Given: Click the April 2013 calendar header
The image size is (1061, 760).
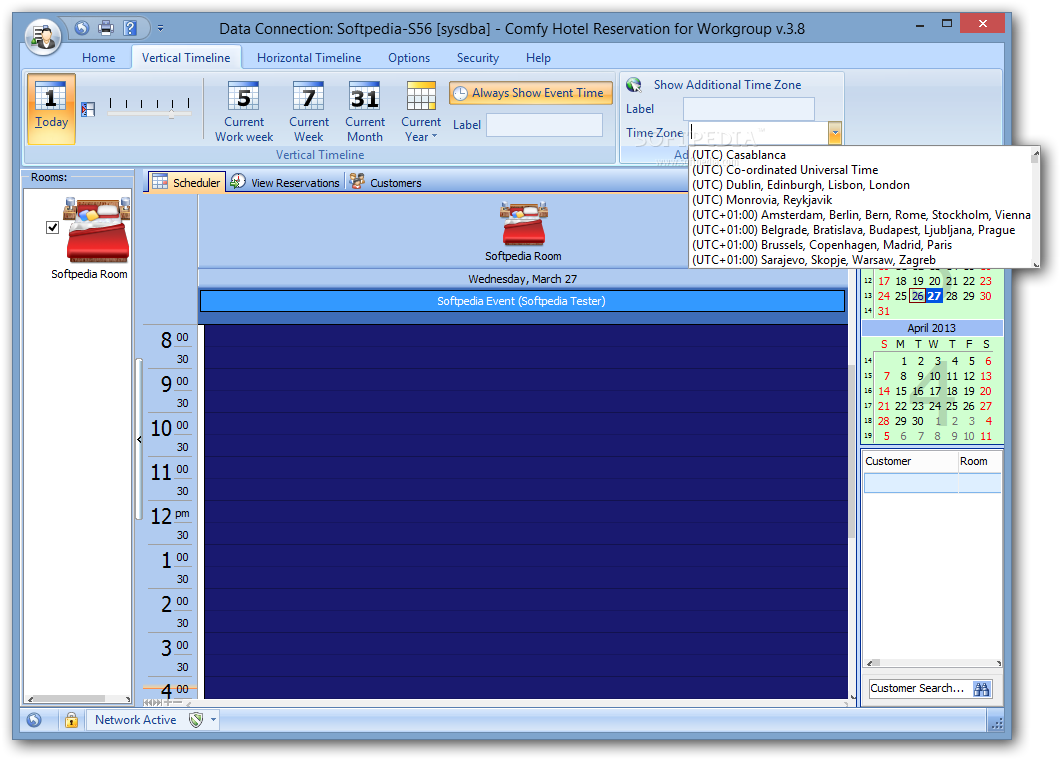Looking at the screenshot, I should [931, 328].
